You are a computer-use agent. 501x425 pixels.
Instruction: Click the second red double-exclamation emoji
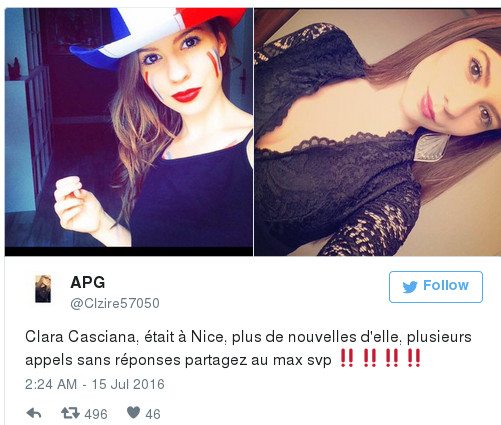click(x=369, y=358)
